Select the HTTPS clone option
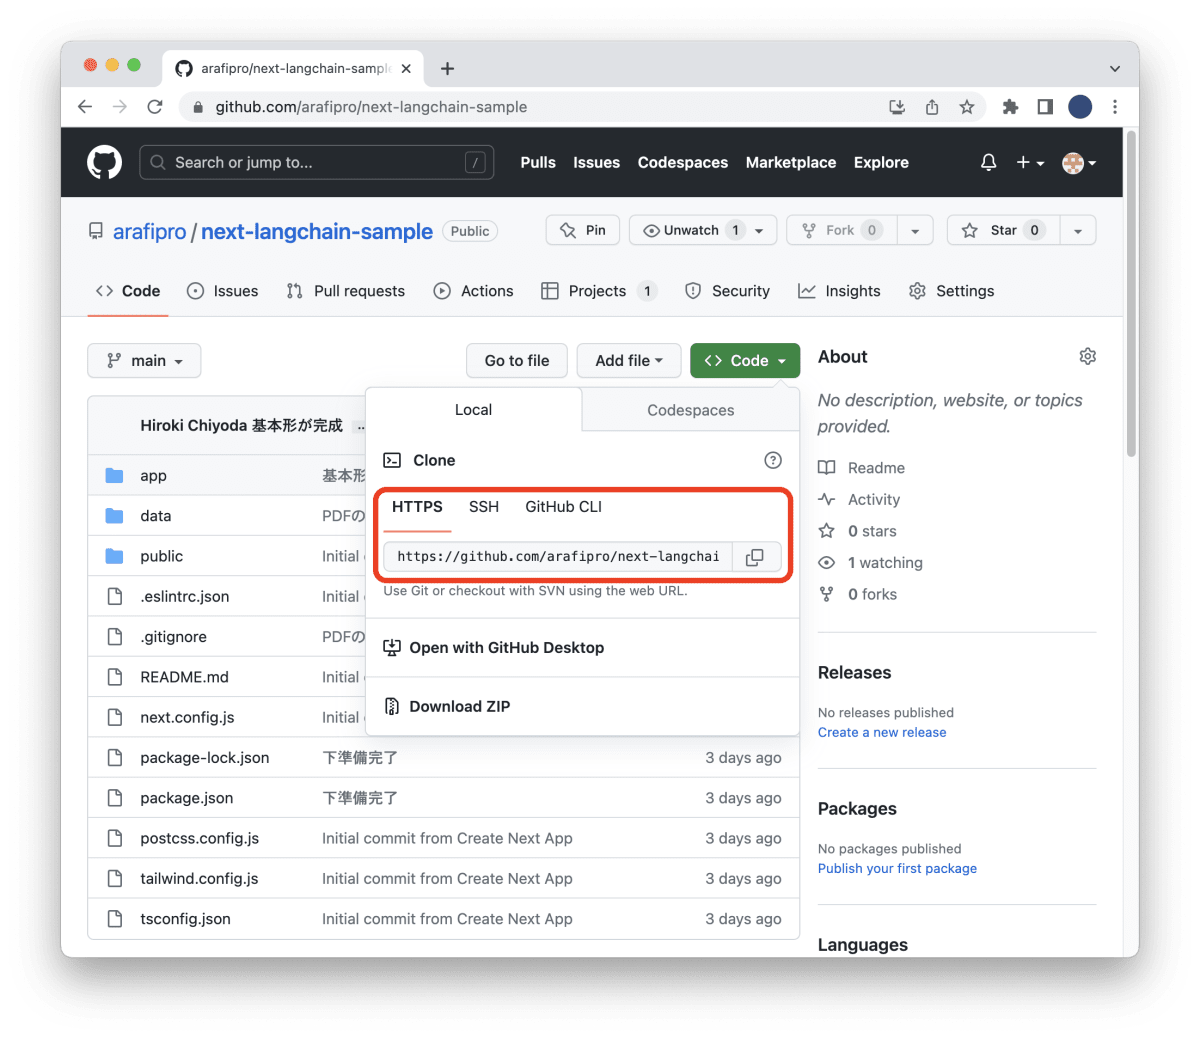This screenshot has width=1200, height=1038. click(417, 507)
